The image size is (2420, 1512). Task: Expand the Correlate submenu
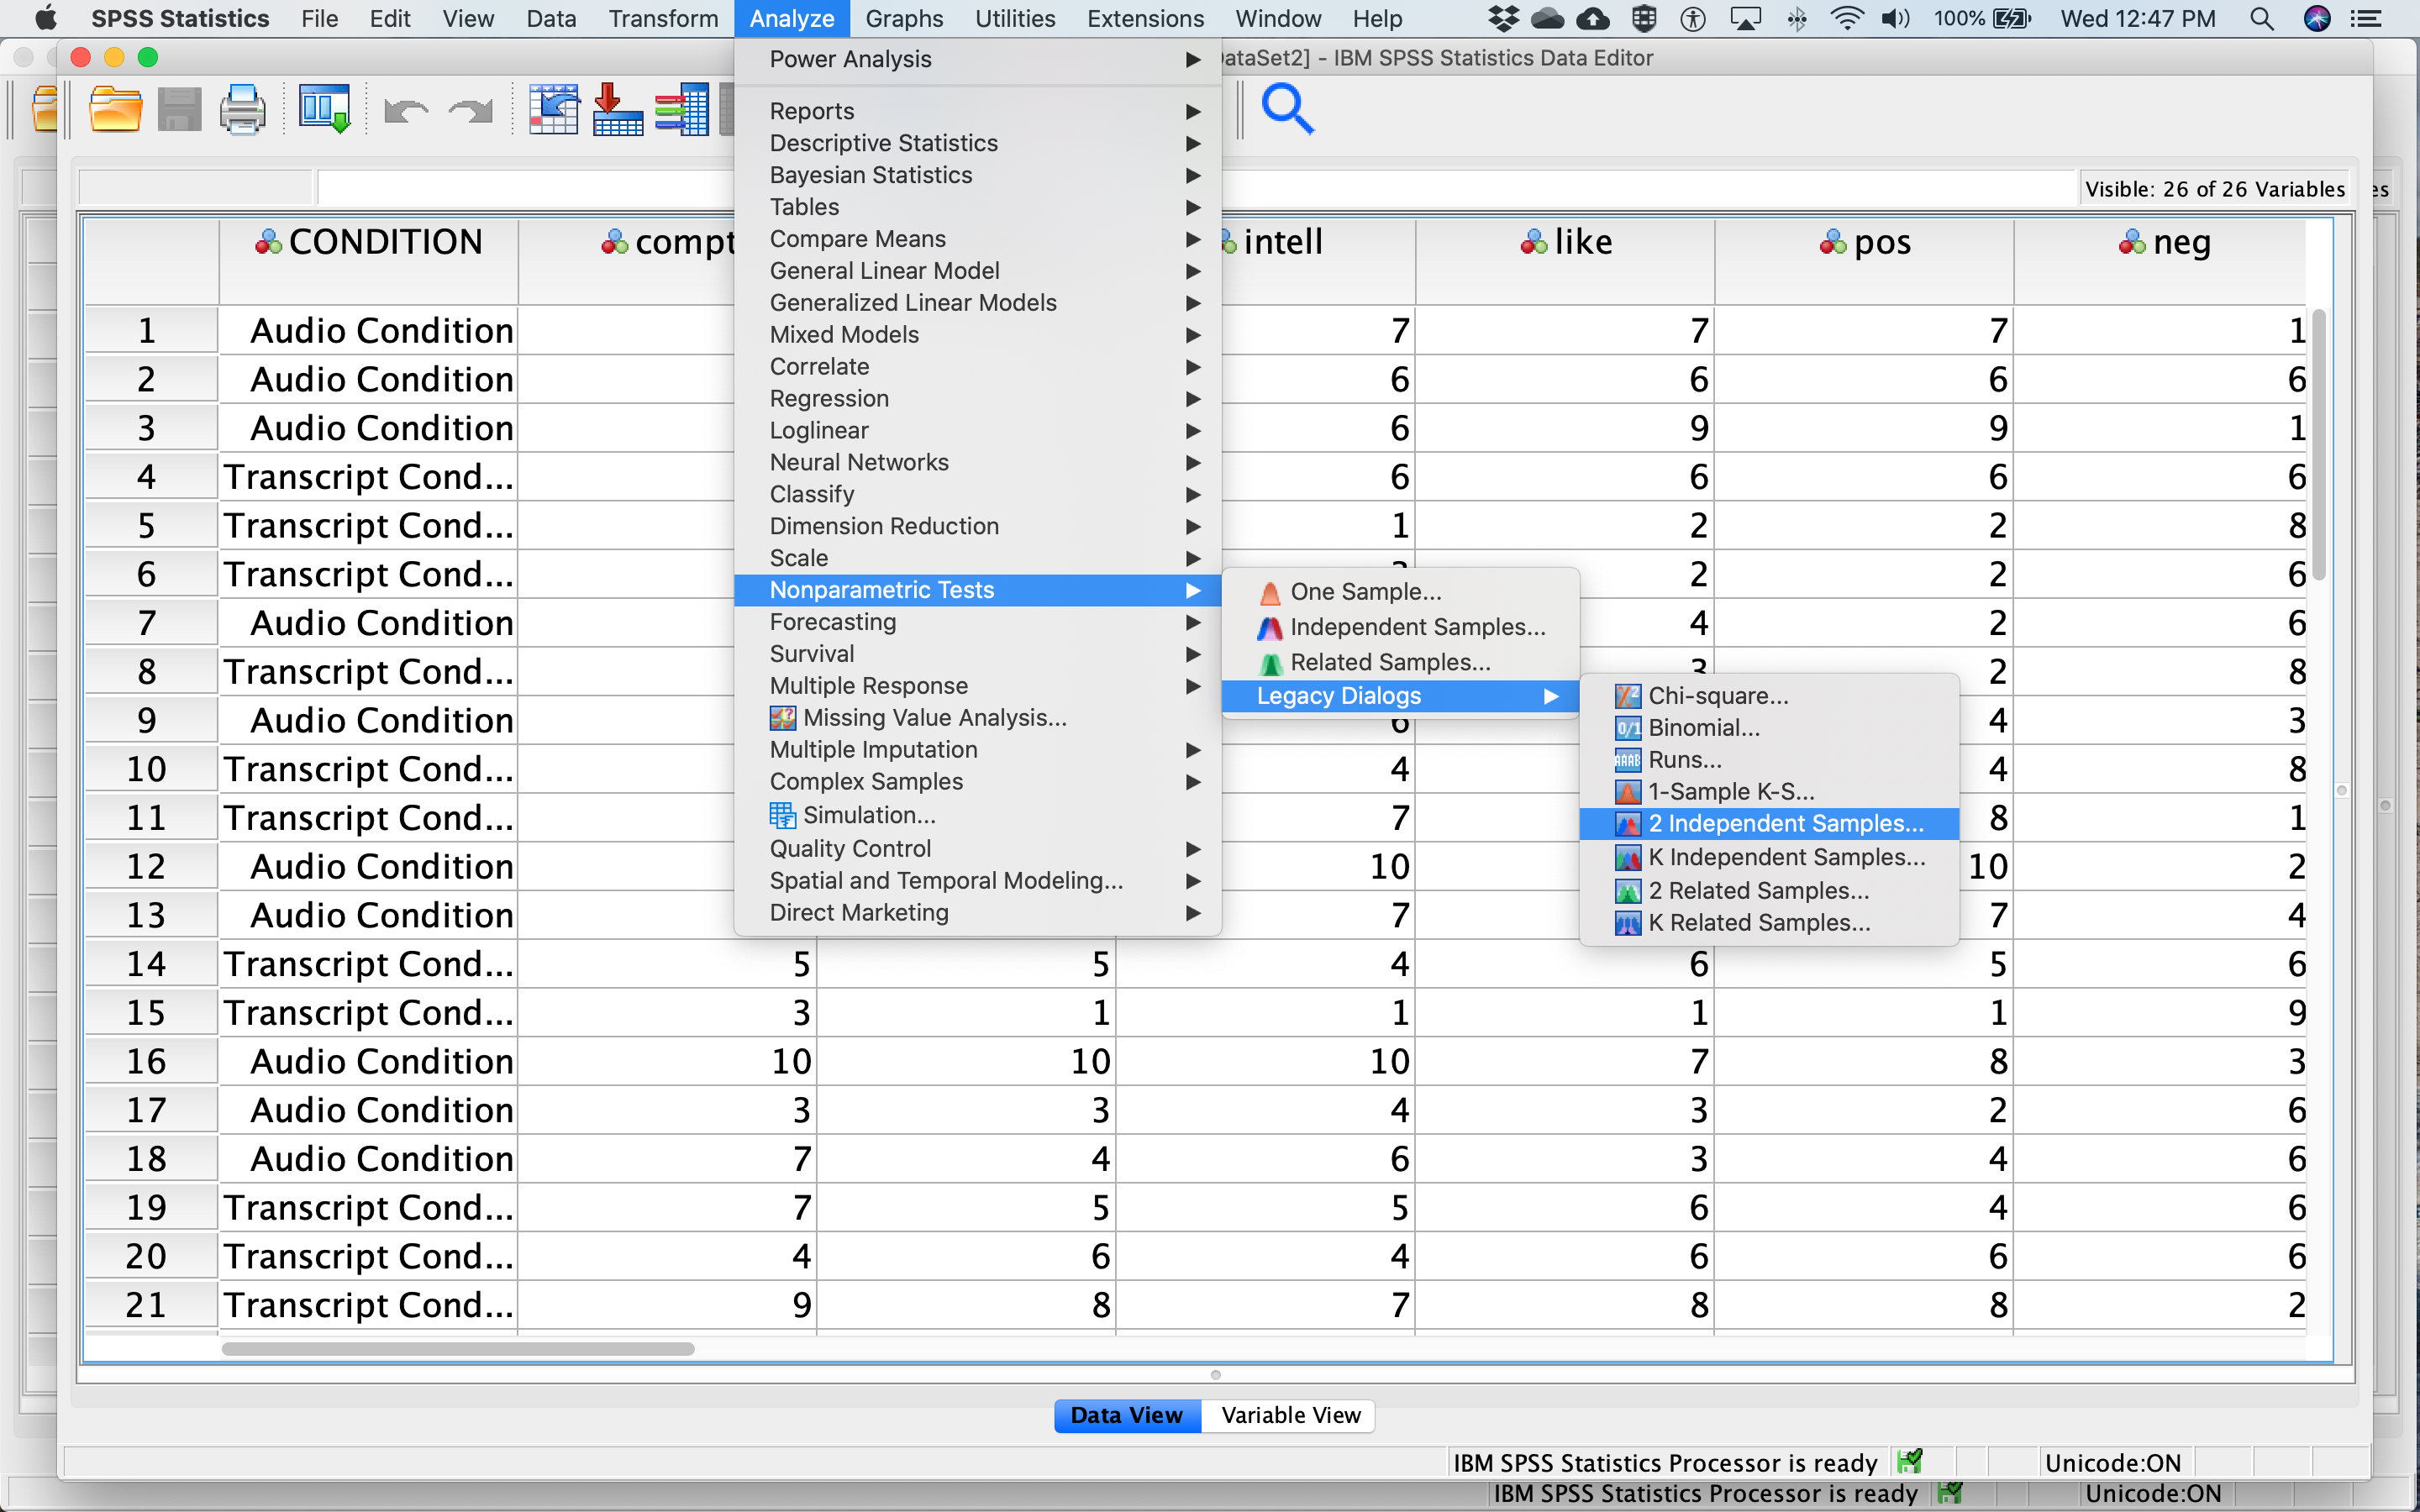tap(977, 367)
